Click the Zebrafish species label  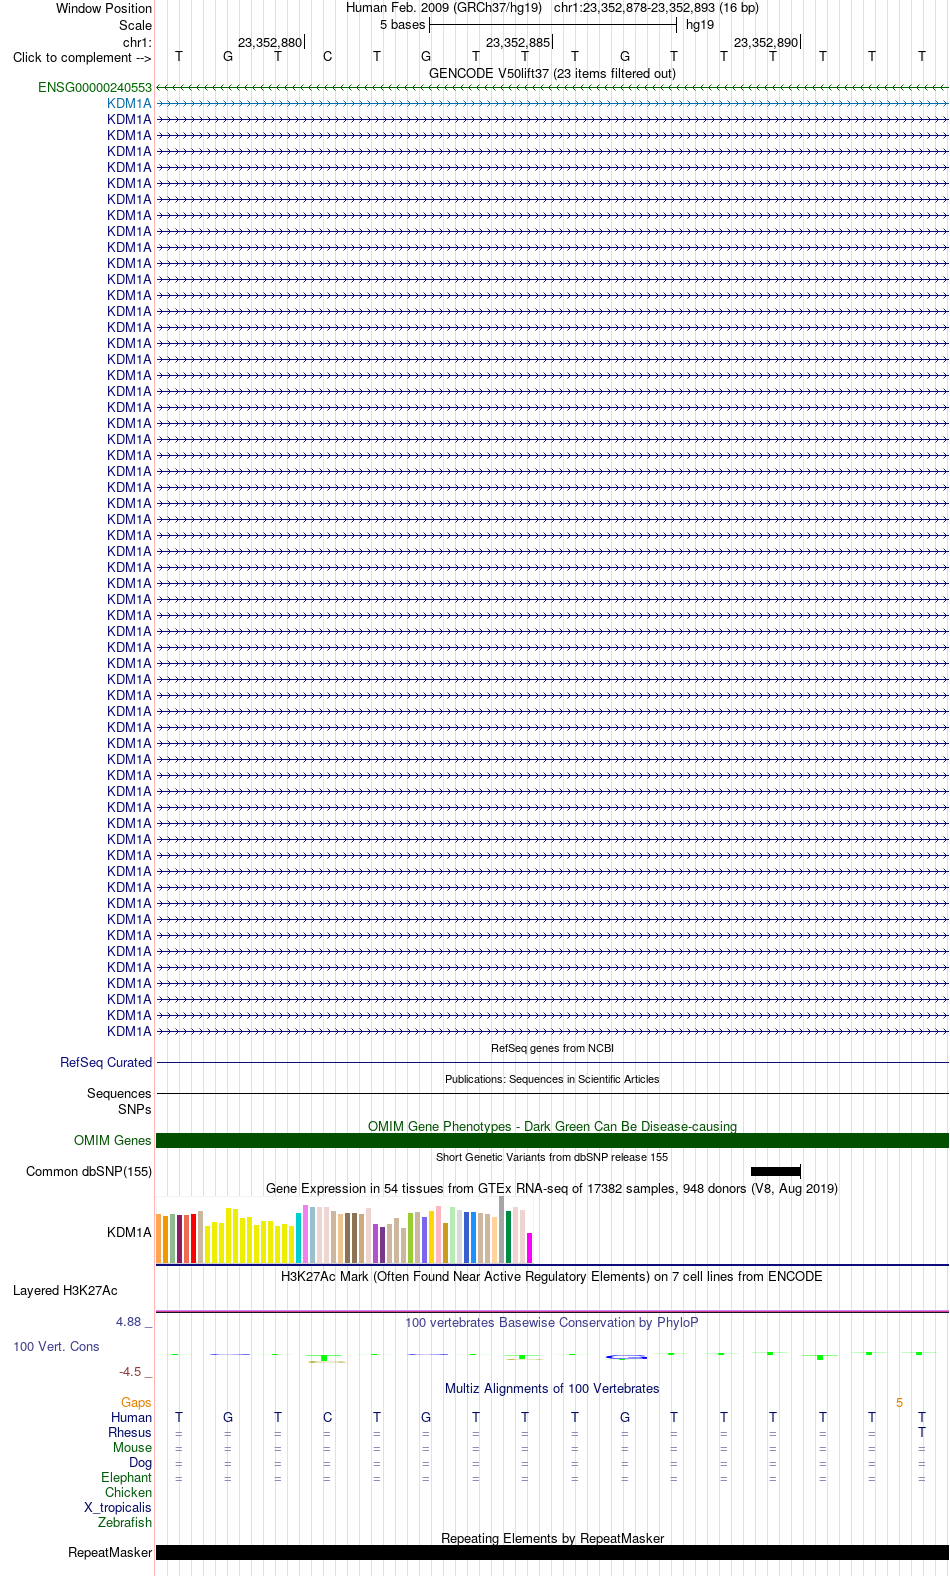point(125,1523)
